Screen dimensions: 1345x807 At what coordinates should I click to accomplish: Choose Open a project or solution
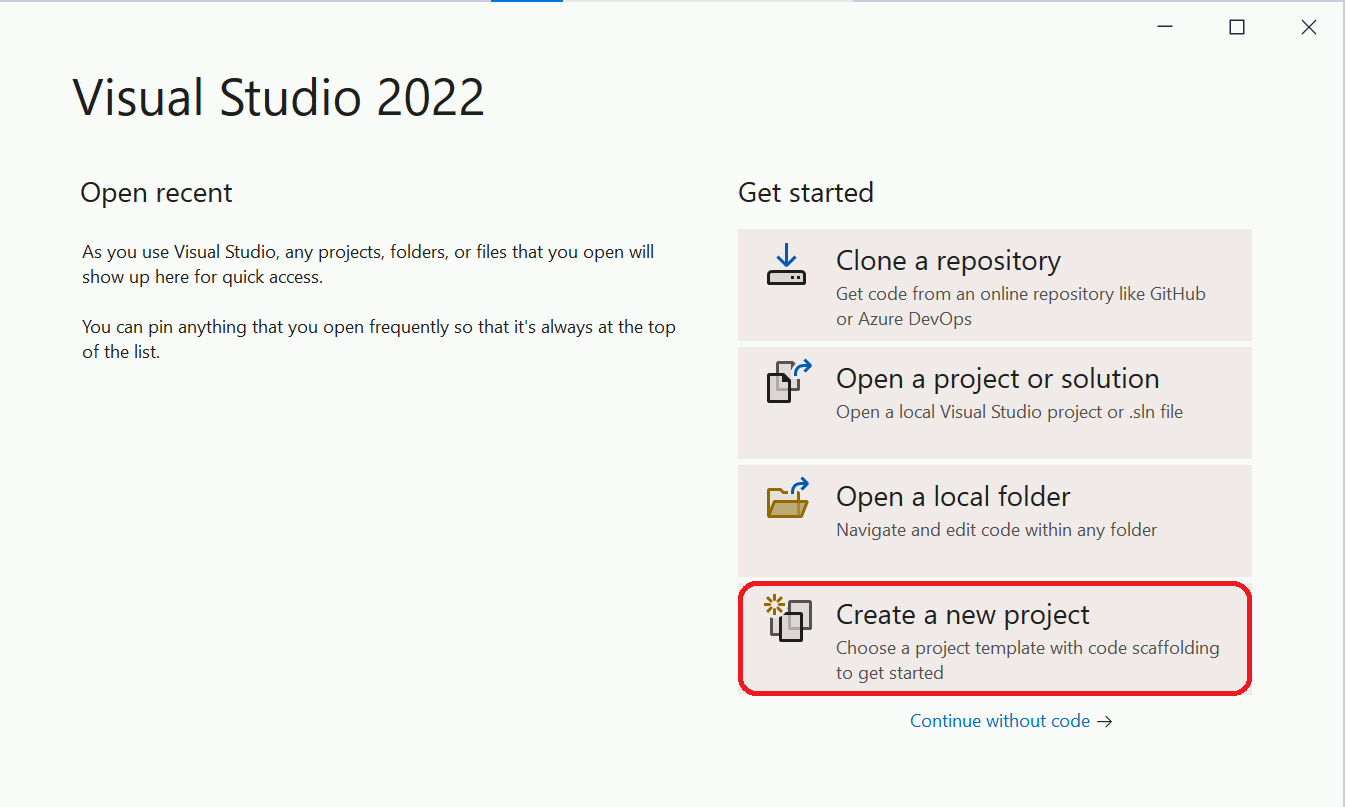[994, 403]
